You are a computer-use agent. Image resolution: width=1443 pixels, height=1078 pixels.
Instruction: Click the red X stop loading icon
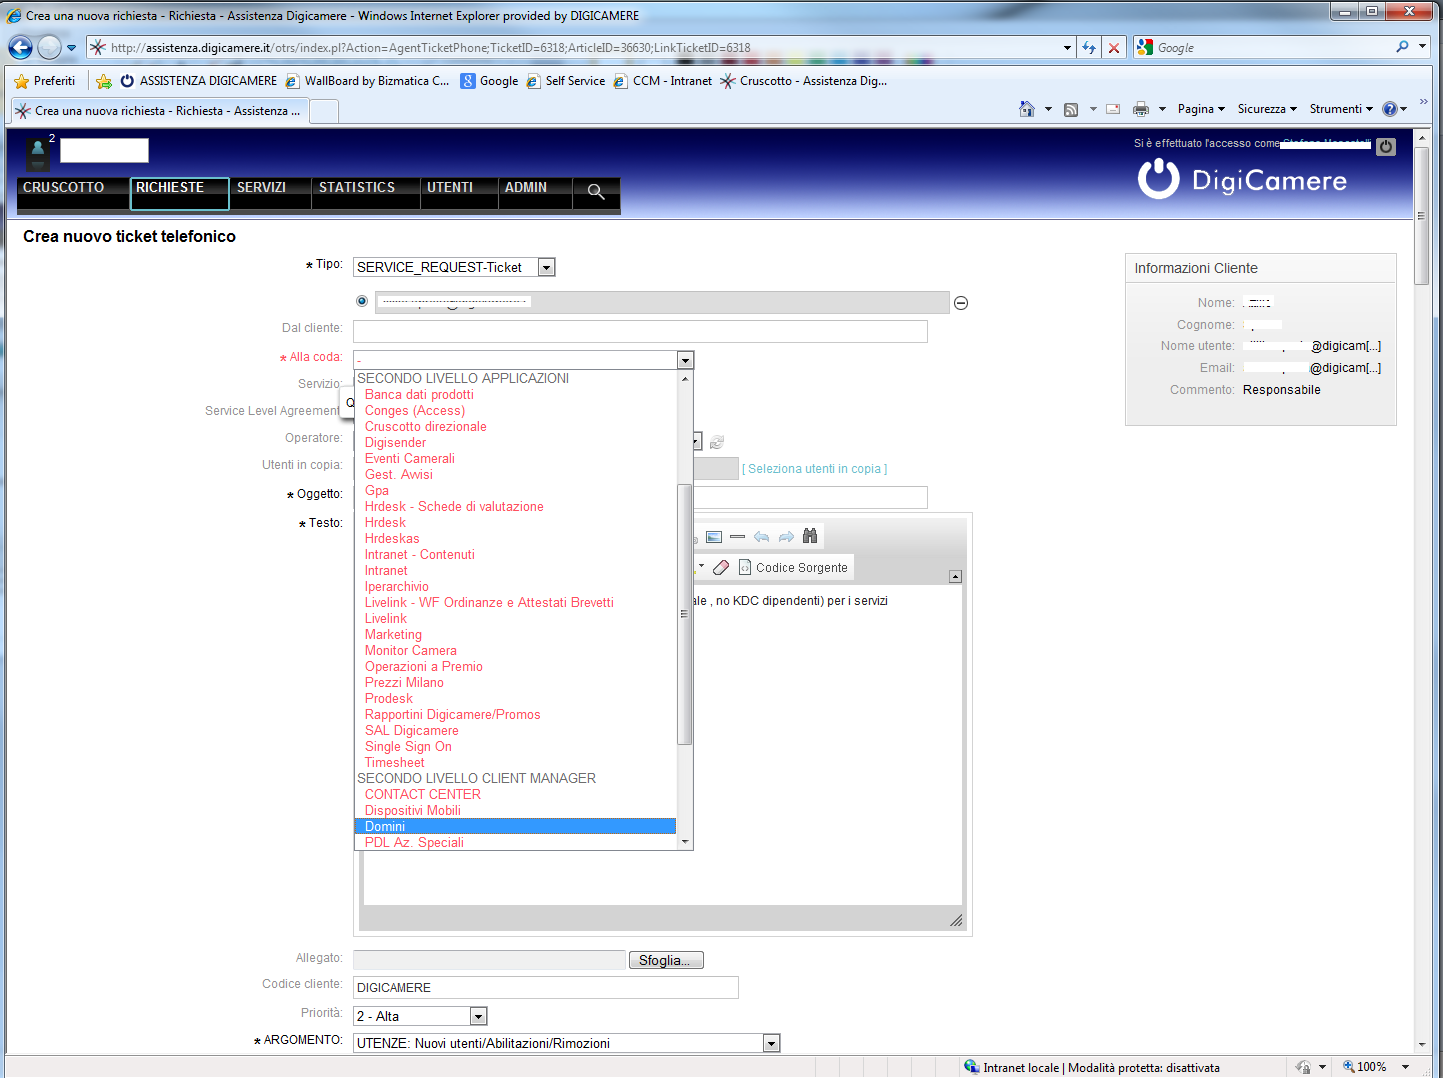click(1114, 47)
